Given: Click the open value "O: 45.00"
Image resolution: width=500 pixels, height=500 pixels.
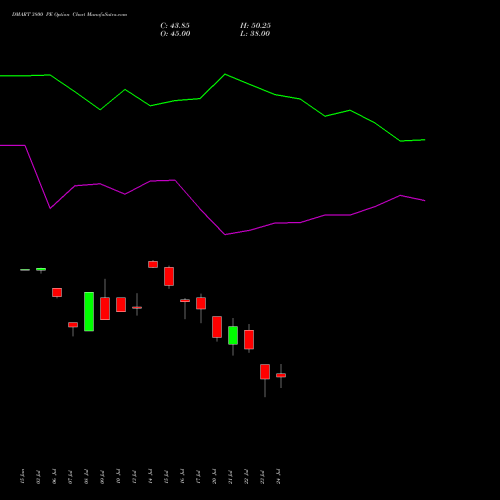Looking at the screenshot, I should (175, 34).
